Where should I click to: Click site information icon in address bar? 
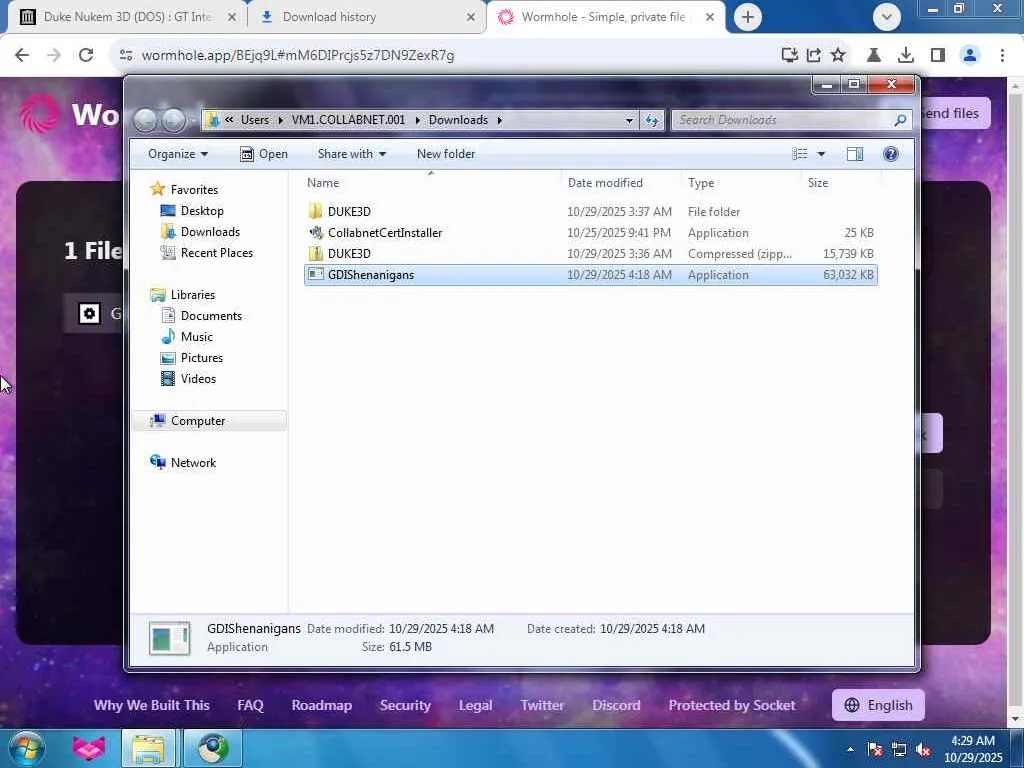click(x=126, y=56)
